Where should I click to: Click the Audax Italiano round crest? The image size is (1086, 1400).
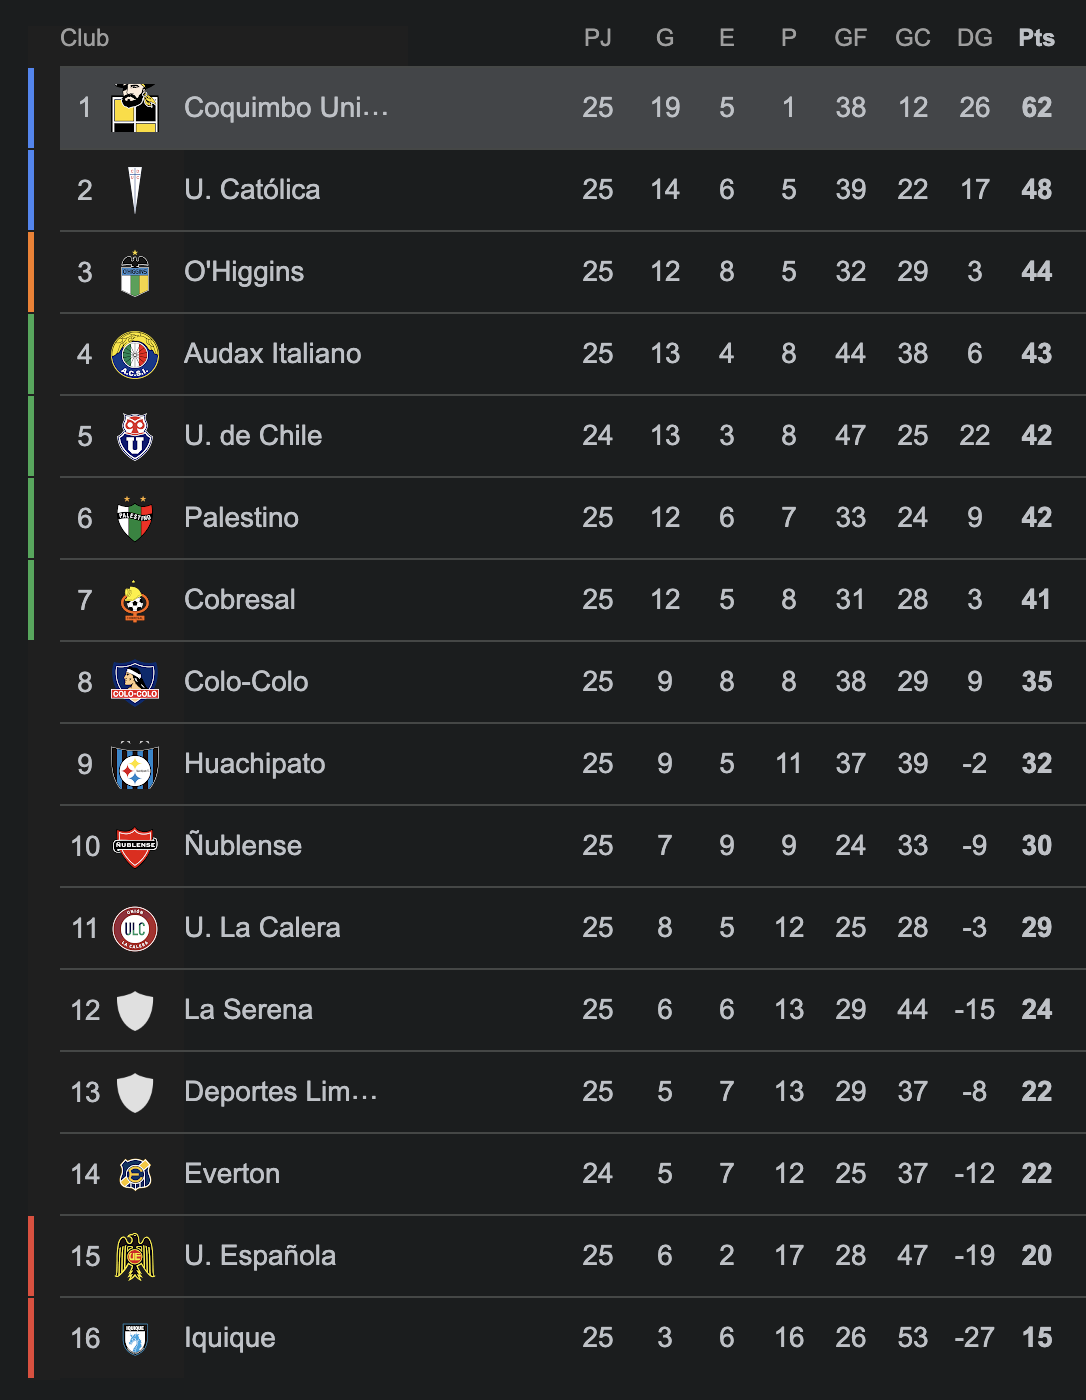click(135, 354)
